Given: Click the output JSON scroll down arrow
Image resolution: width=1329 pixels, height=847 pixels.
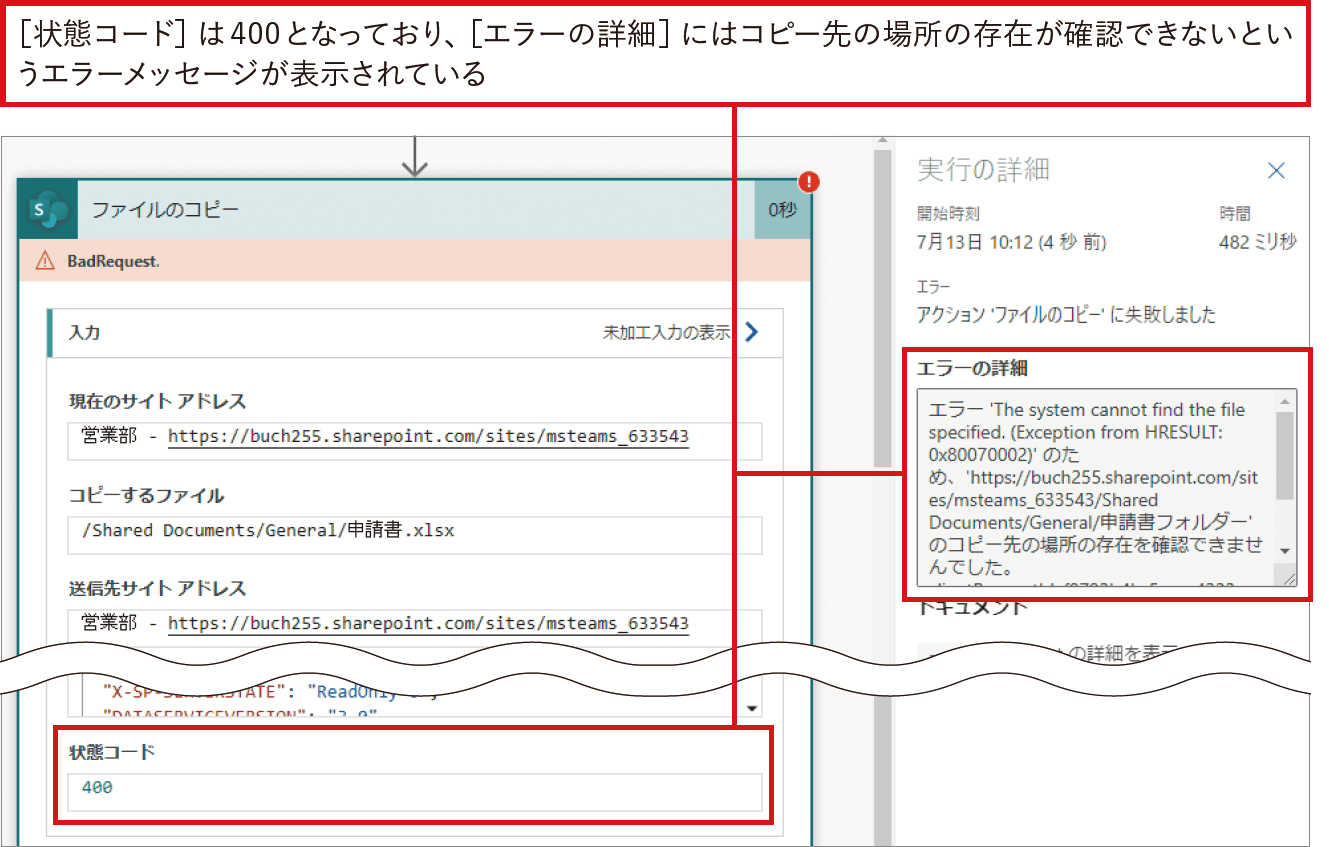Looking at the screenshot, I should 751,707.
